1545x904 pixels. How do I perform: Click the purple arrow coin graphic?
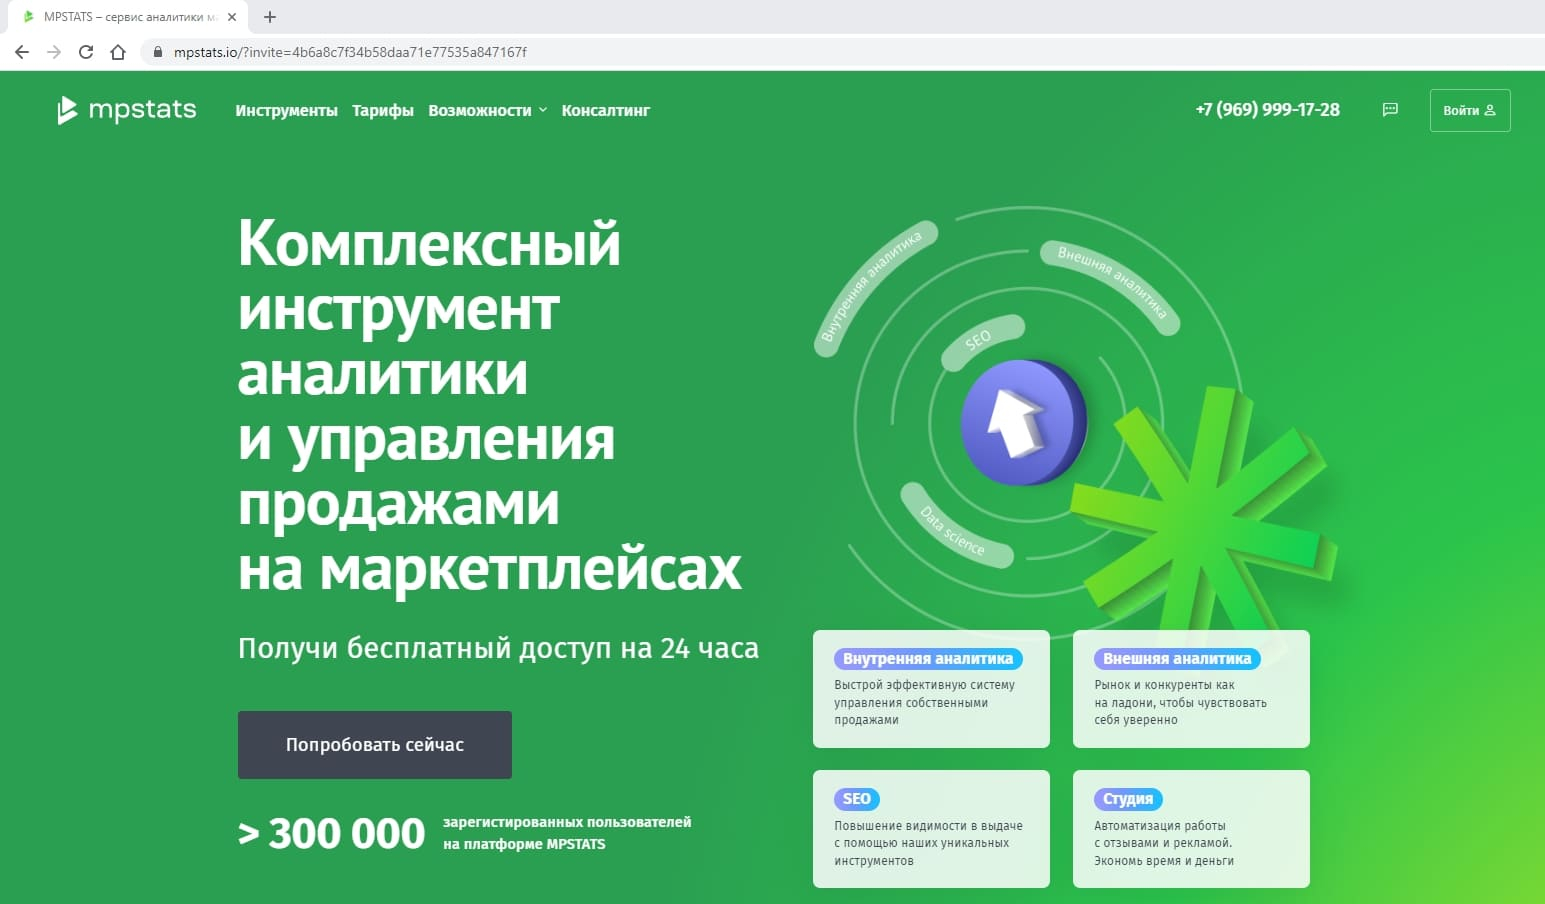[1024, 422]
